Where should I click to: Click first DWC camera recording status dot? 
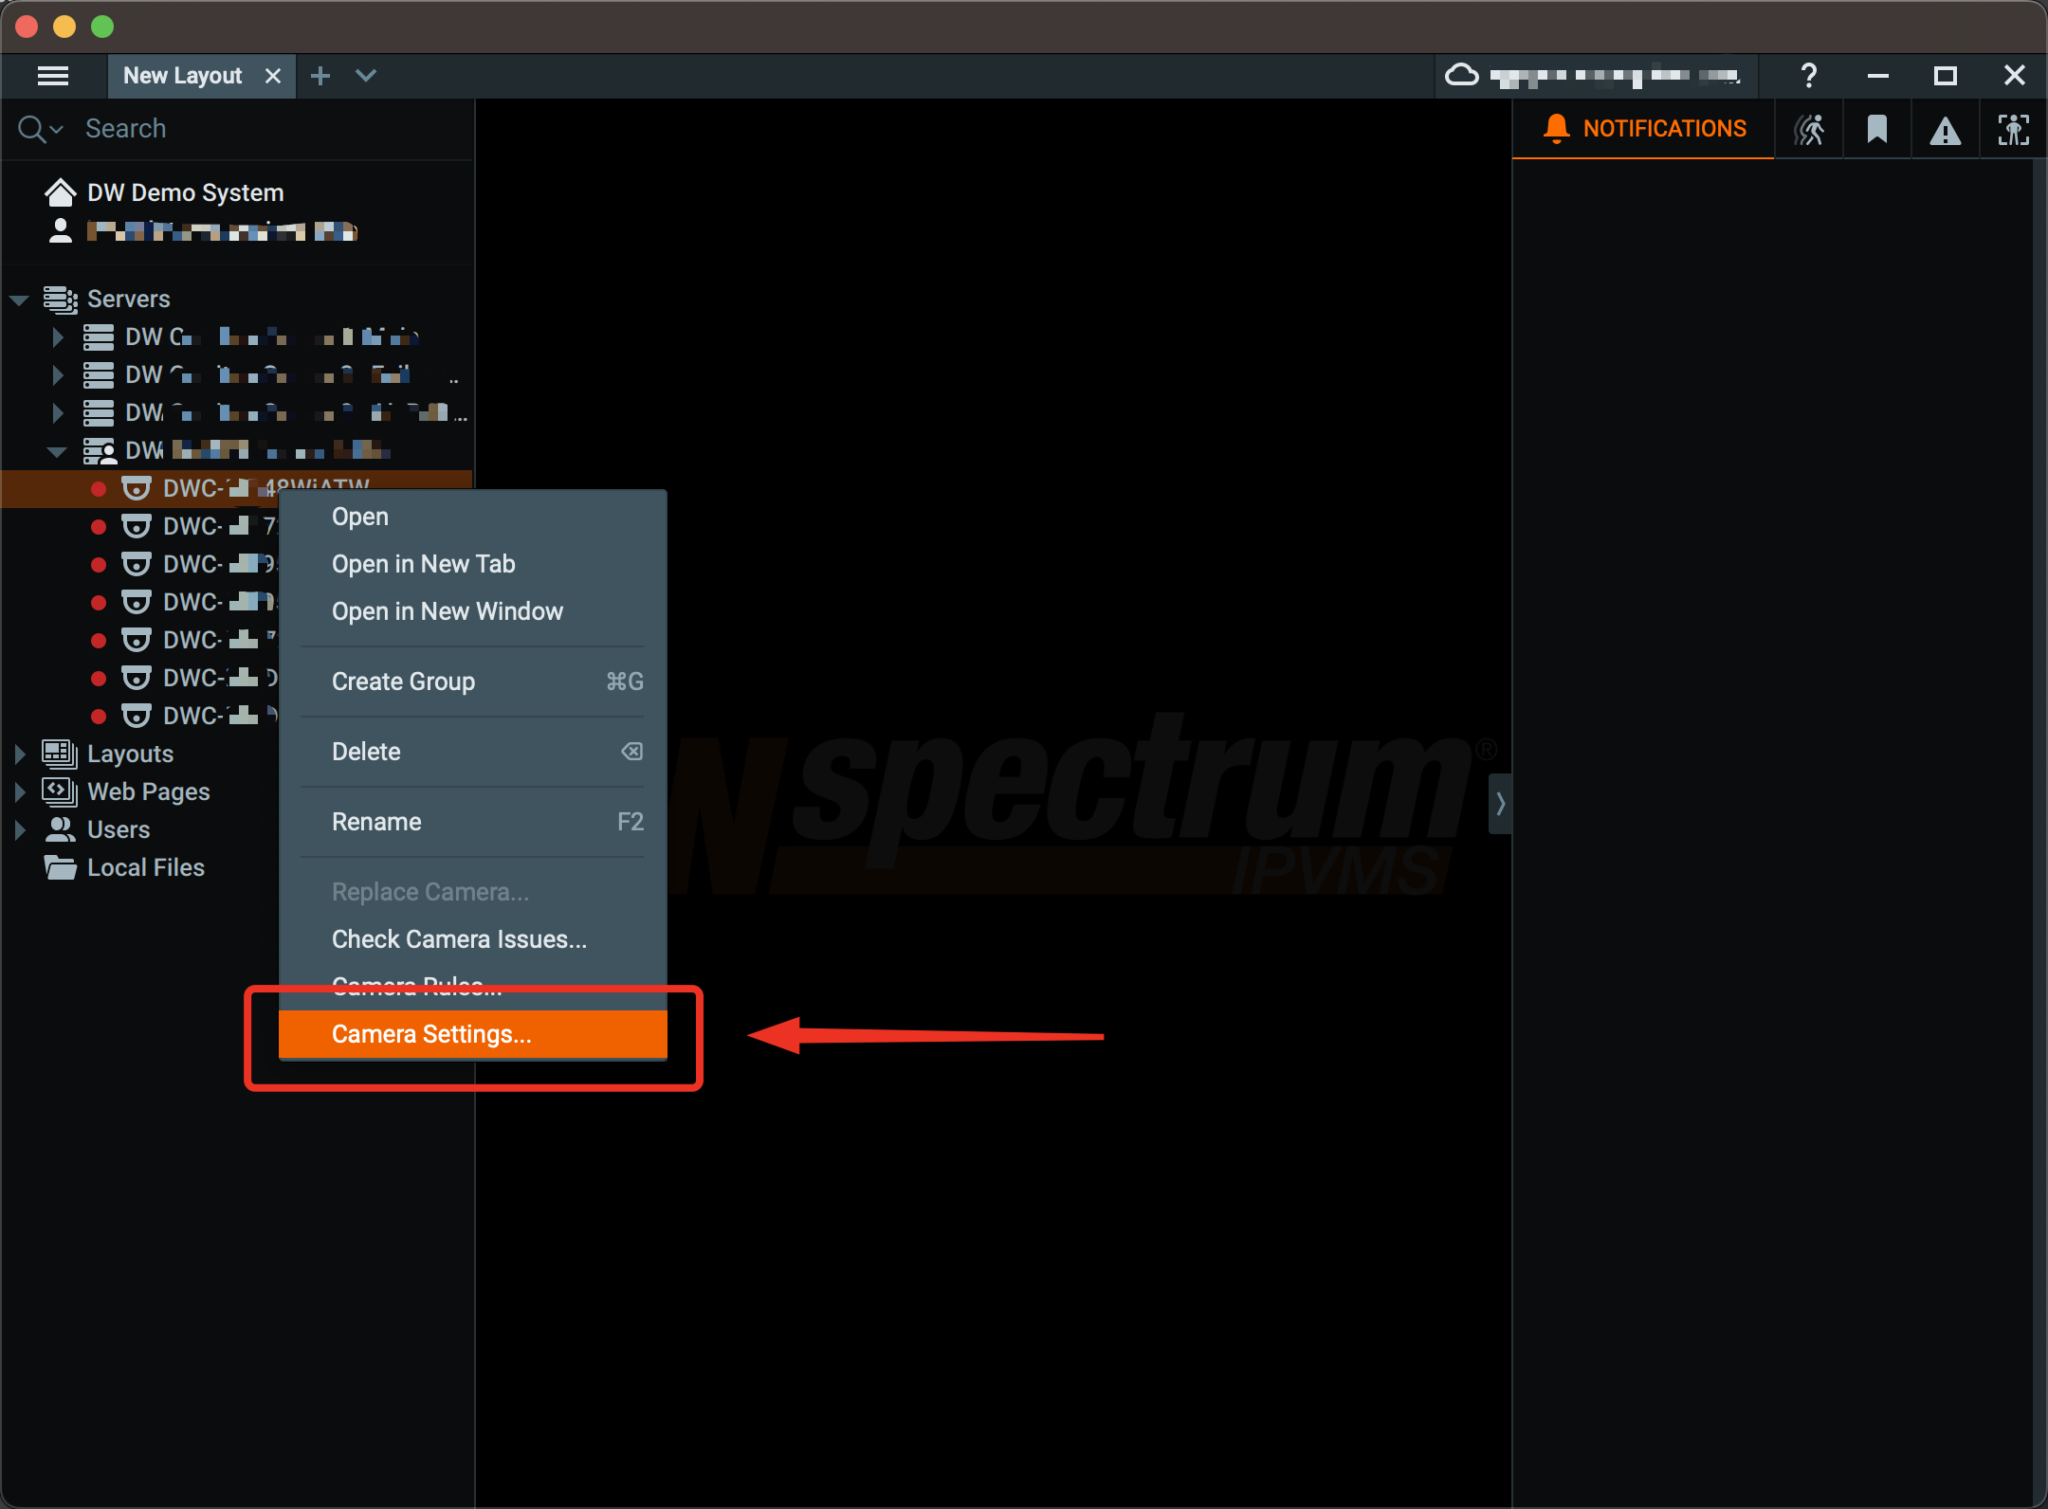(x=98, y=489)
